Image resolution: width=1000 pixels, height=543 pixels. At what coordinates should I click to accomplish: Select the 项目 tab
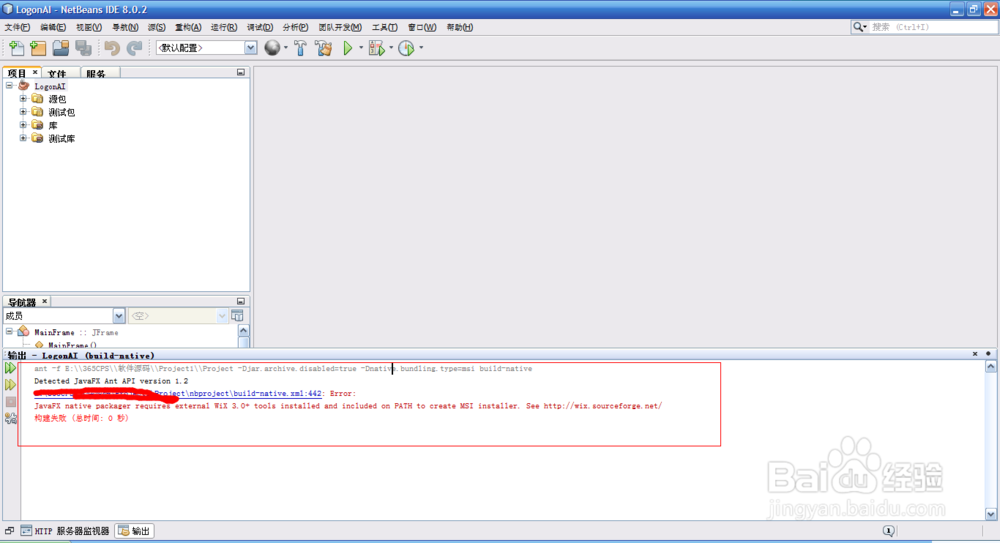(17, 73)
